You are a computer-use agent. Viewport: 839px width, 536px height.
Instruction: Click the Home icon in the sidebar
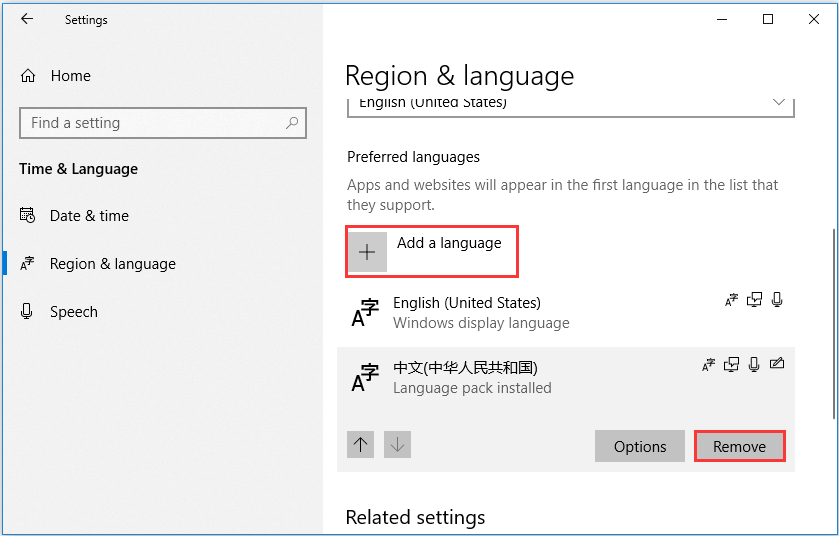pyautogui.click(x=28, y=76)
